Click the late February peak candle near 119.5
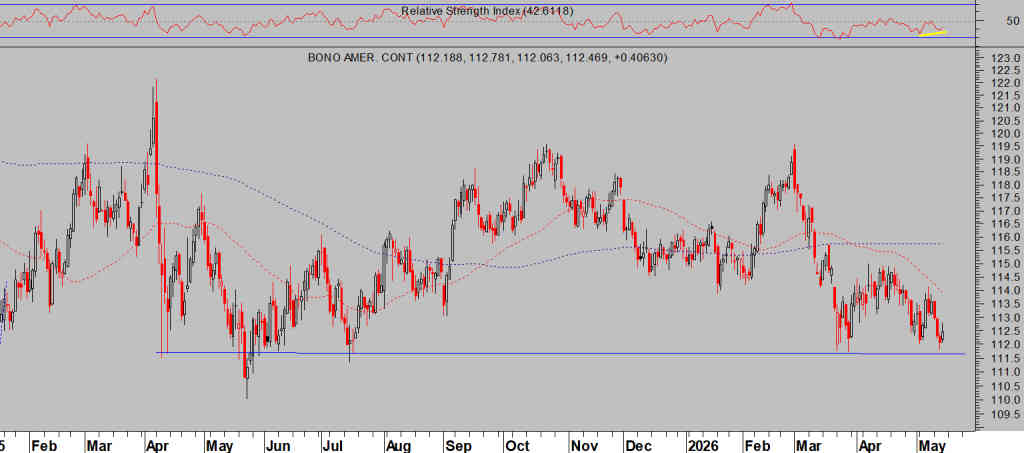The width and height of the screenshot is (1024, 453). coord(794,166)
